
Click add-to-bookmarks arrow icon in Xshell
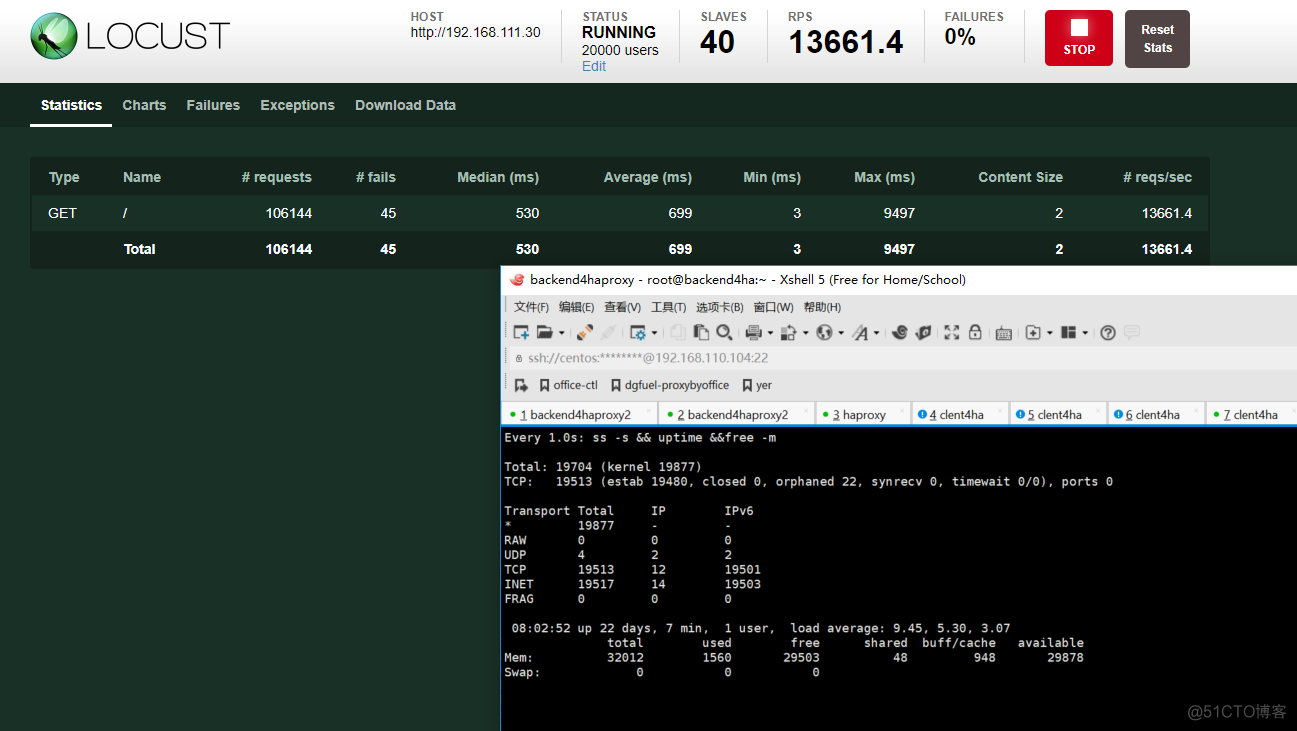click(521, 385)
